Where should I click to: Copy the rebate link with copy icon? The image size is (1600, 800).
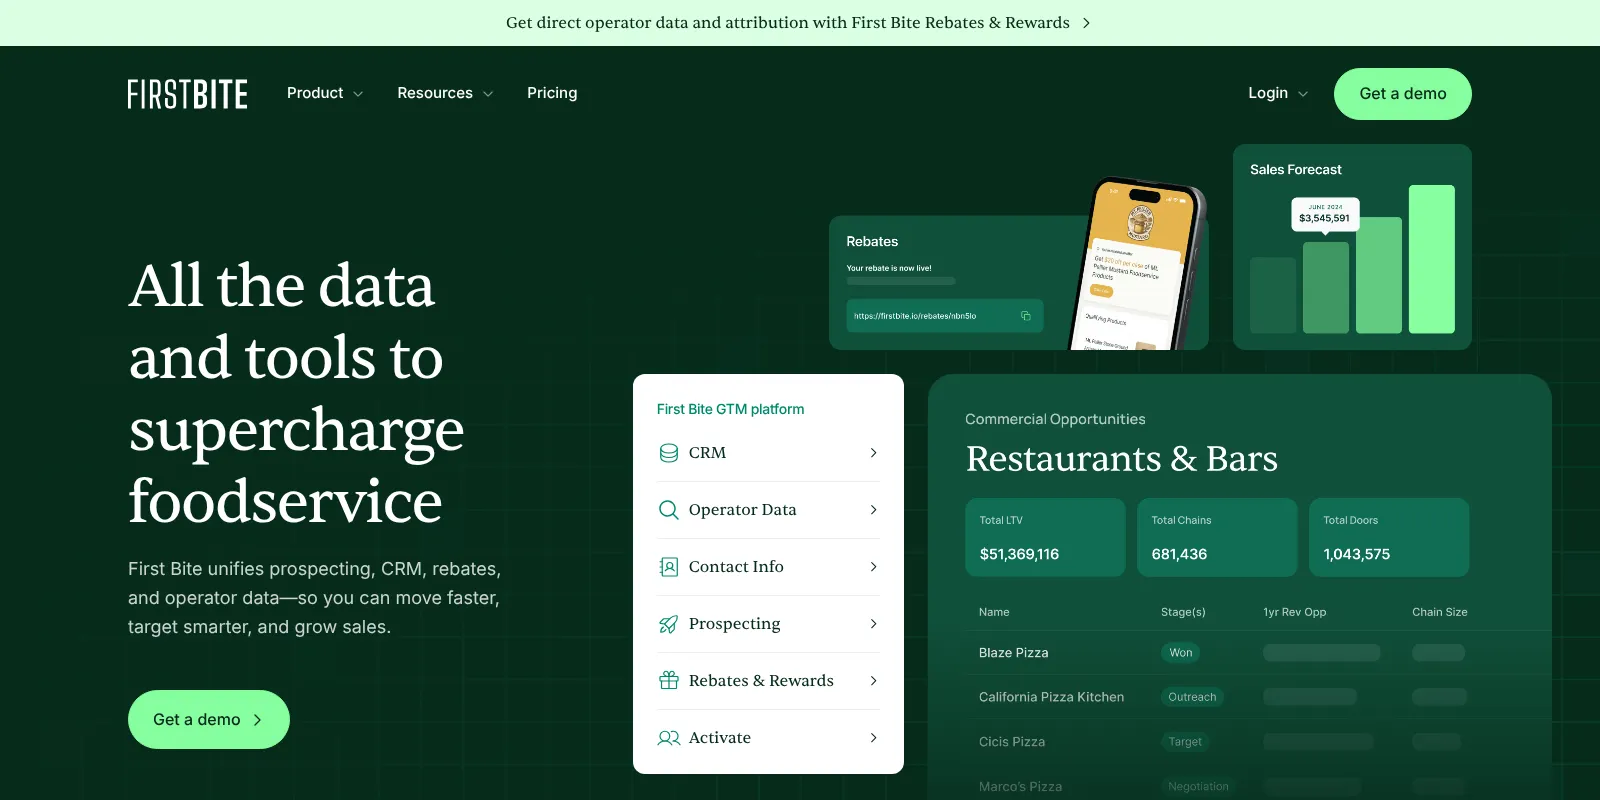pos(1025,316)
